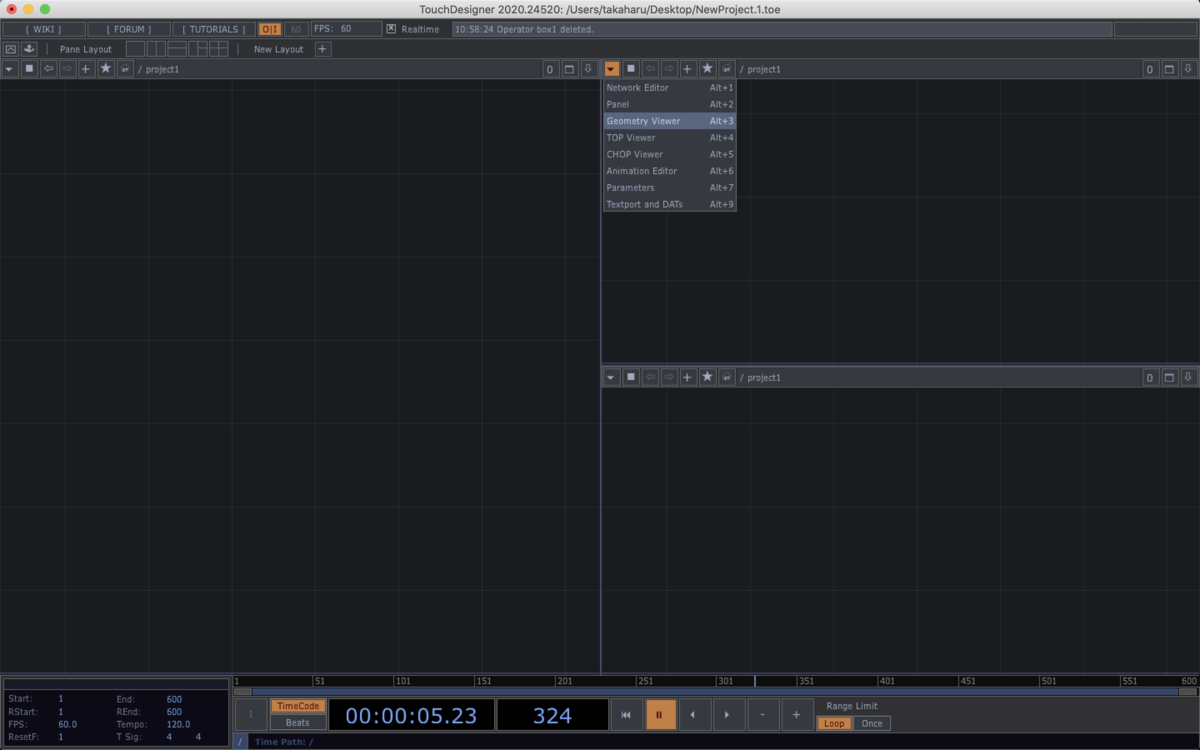
Task: Open the WIKI link
Action: pyautogui.click(x=42, y=29)
